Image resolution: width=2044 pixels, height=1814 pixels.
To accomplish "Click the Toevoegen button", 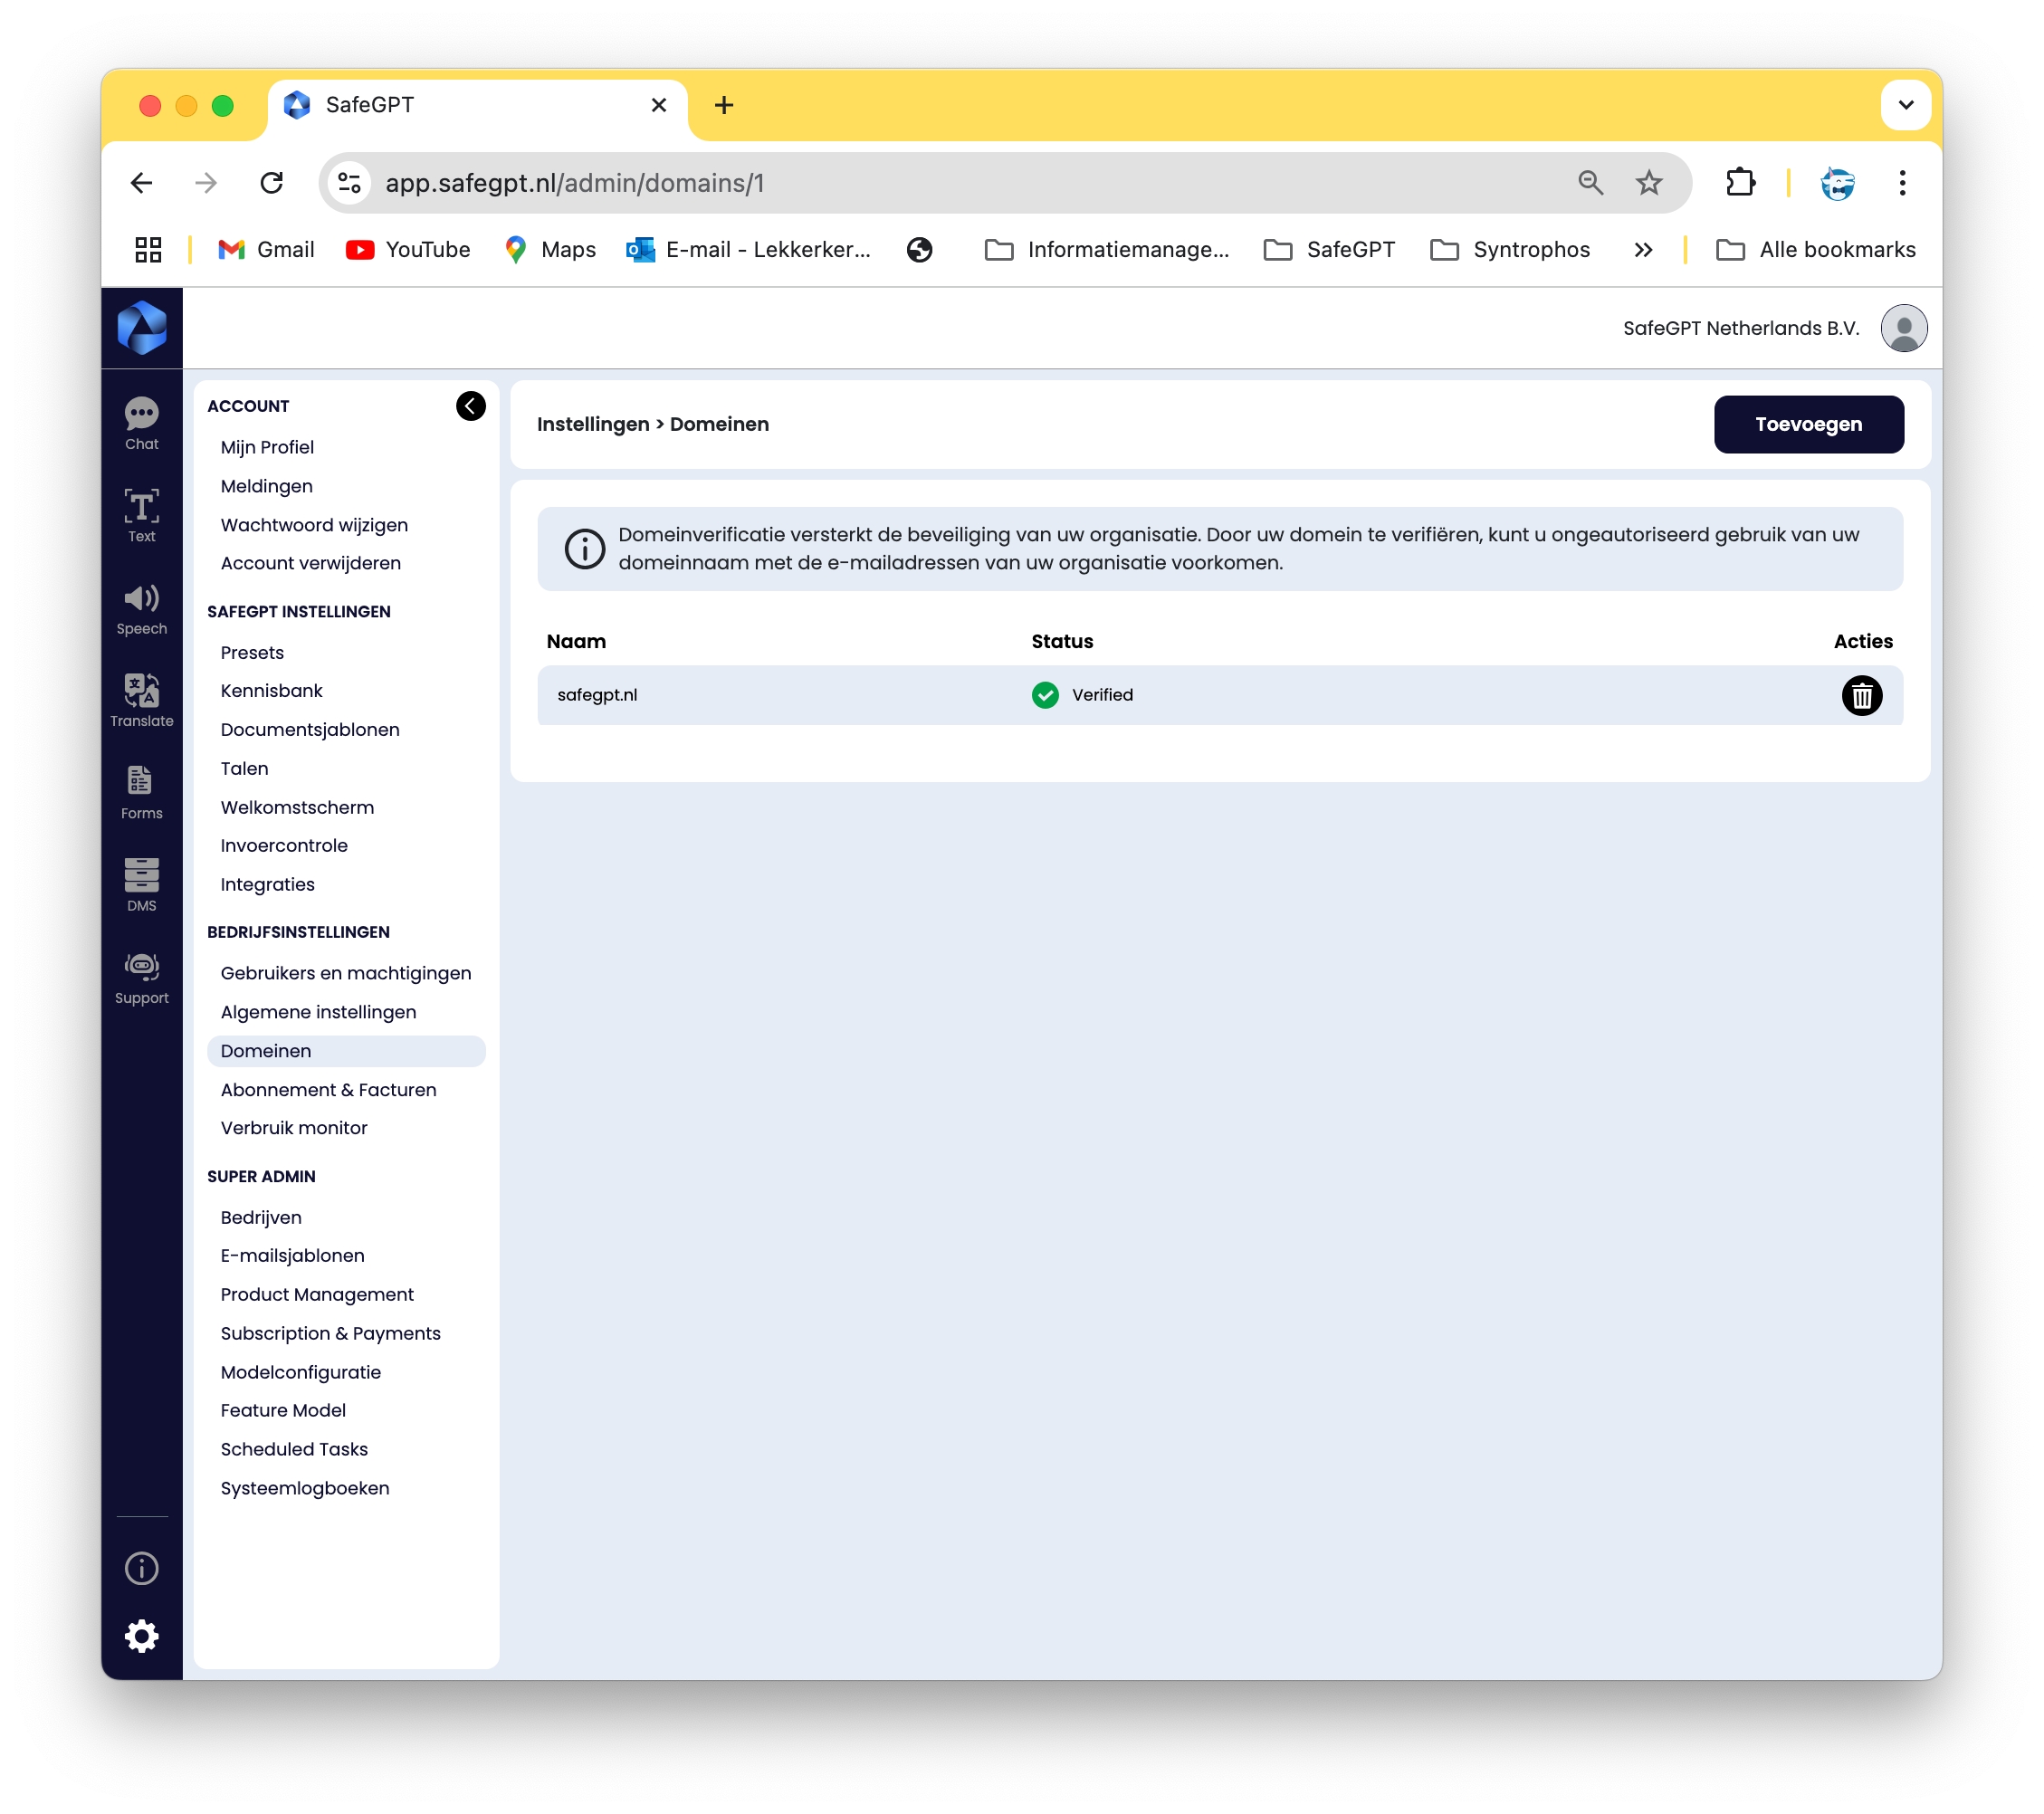I will tap(1808, 424).
